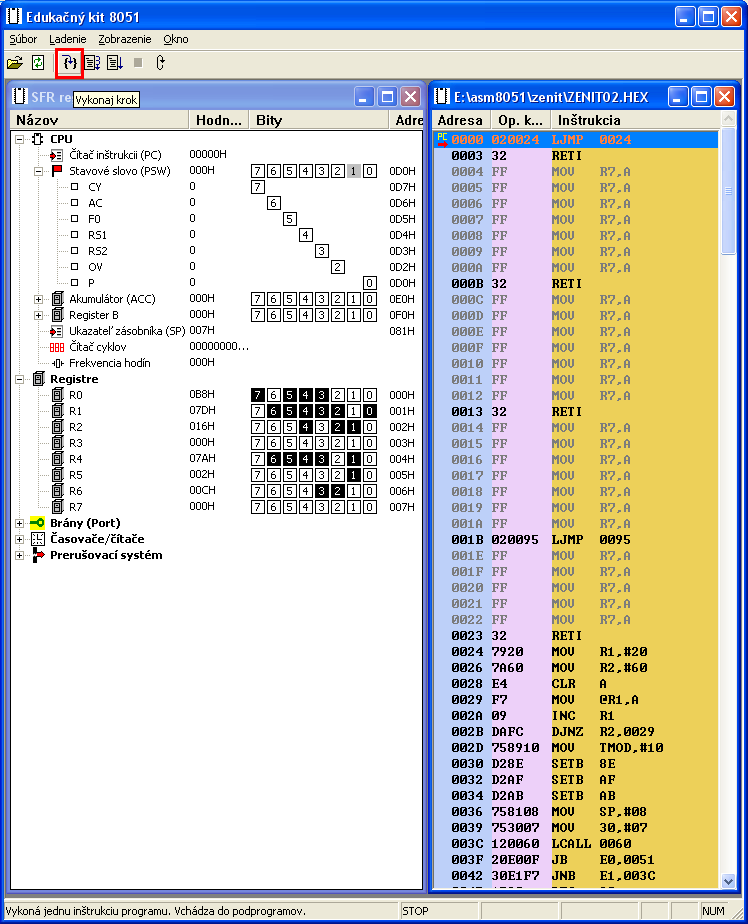Viewport: 748px width, 924px height.
Task: Collapse the CPU tree node
Action: pyautogui.click(x=19, y=140)
